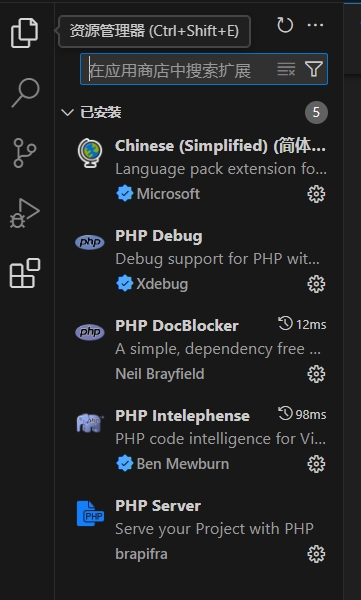
Task: Open the manage gear for PHP Server
Action: coord(316,554)
